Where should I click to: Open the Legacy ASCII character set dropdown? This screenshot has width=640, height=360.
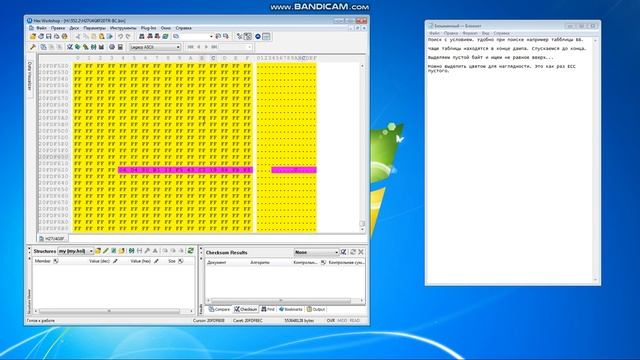155,47
